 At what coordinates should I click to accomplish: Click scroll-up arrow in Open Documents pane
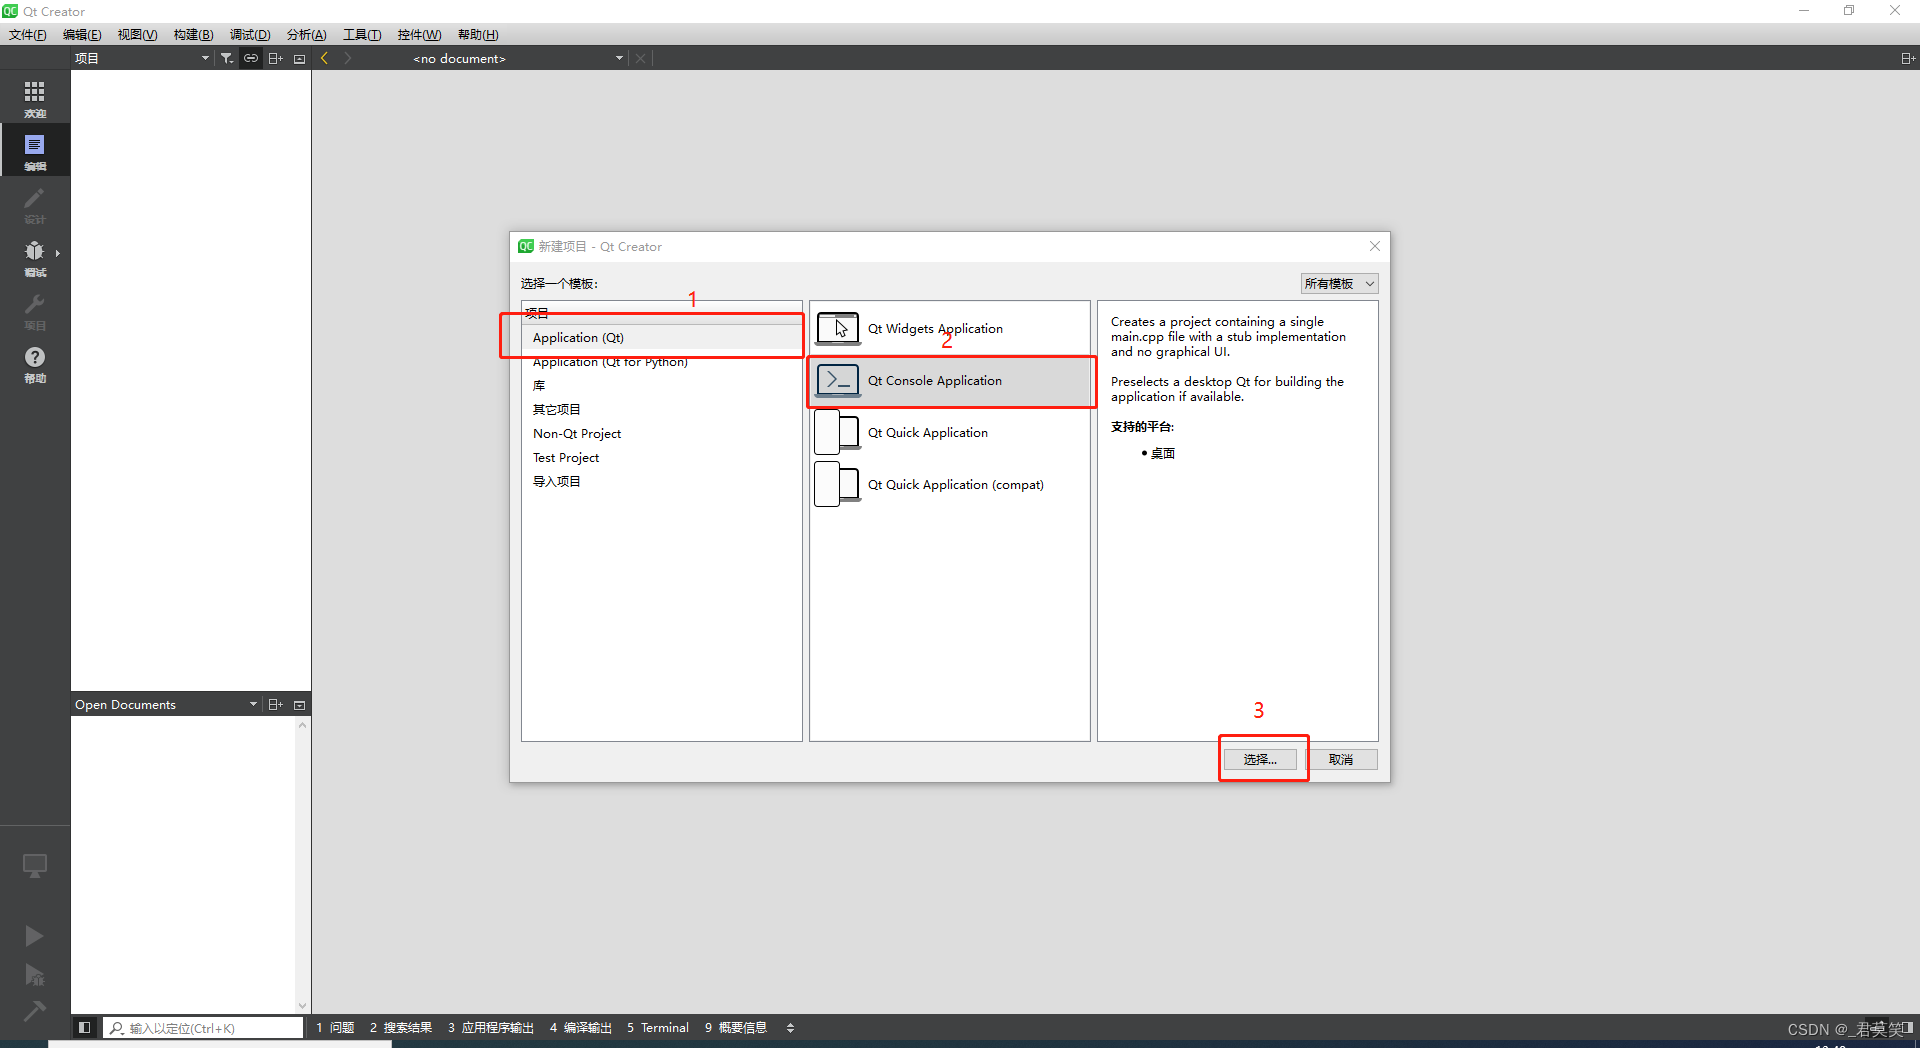302,724
